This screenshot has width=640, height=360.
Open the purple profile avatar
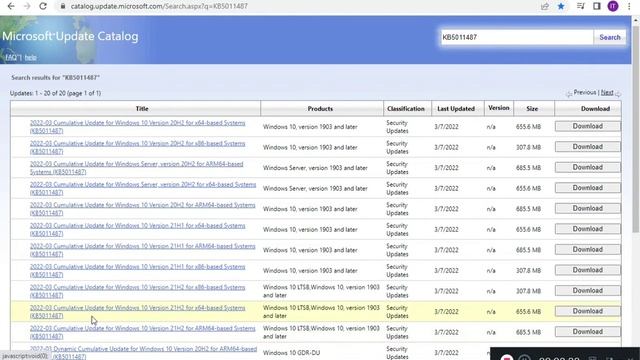[x=613, y=6]
